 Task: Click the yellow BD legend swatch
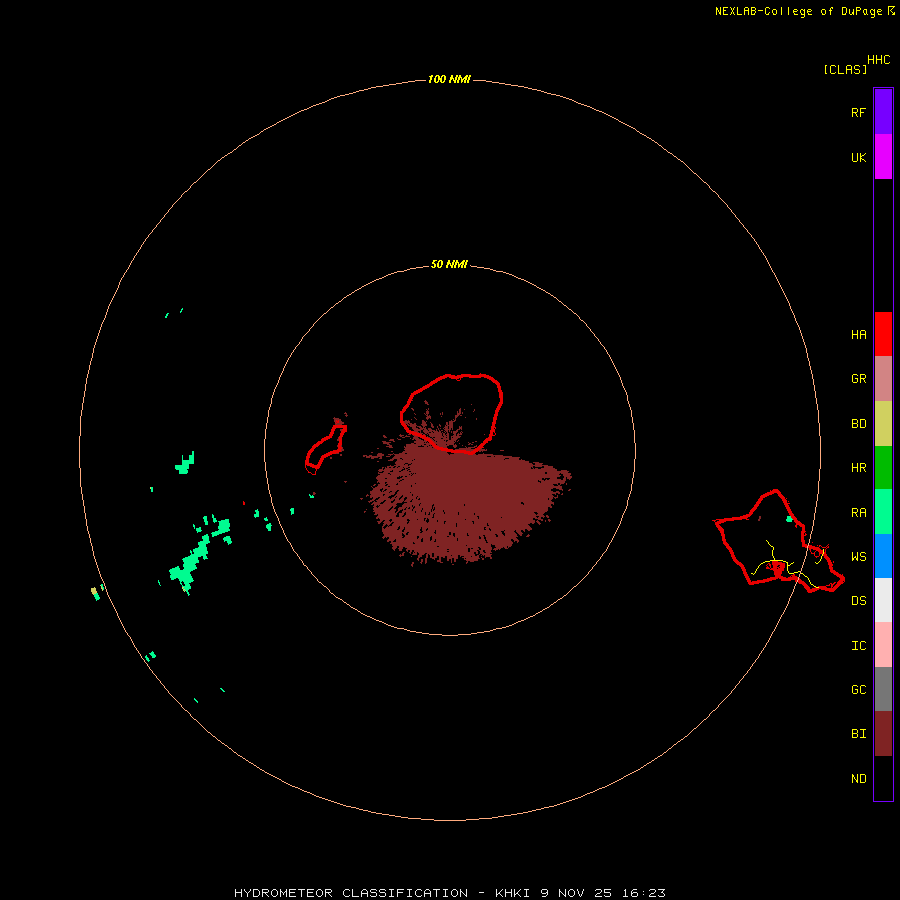point(883,424)
